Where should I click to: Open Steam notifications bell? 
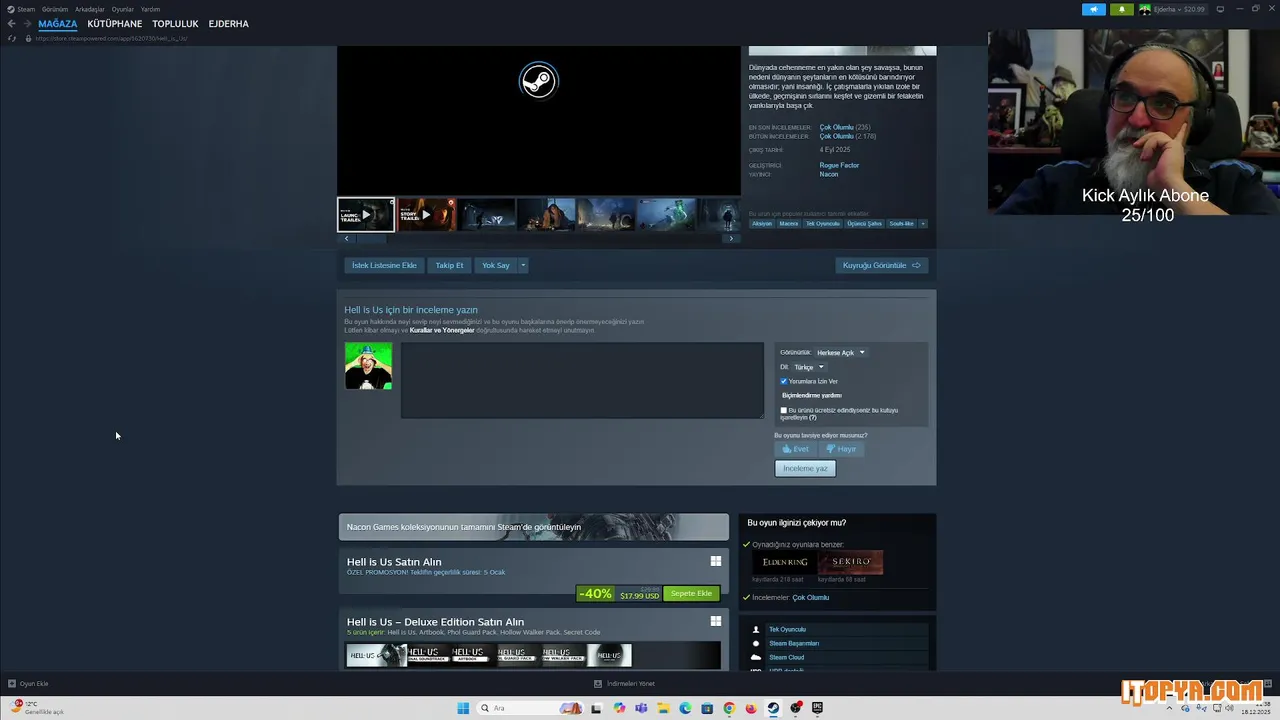coord(1121,9)
